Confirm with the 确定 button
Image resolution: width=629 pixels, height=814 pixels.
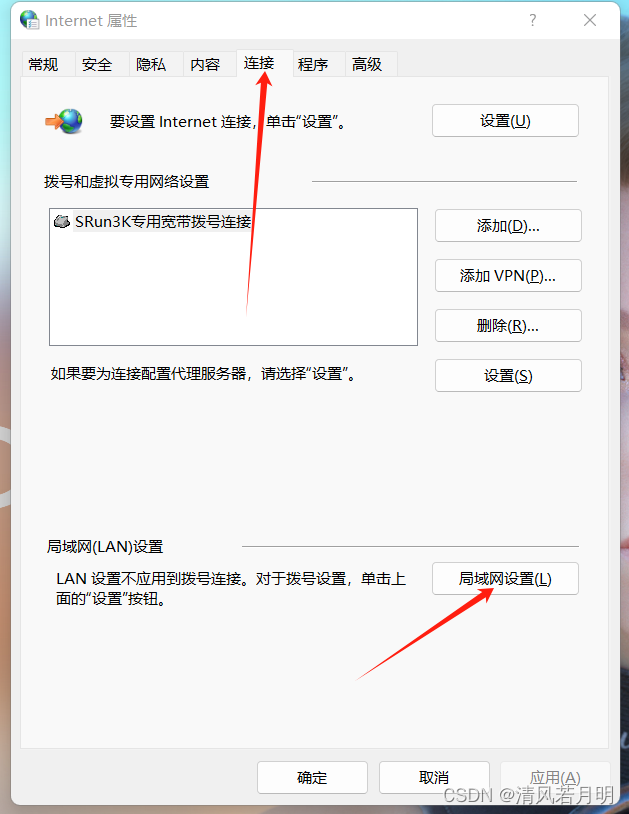[x=312, y=777]
